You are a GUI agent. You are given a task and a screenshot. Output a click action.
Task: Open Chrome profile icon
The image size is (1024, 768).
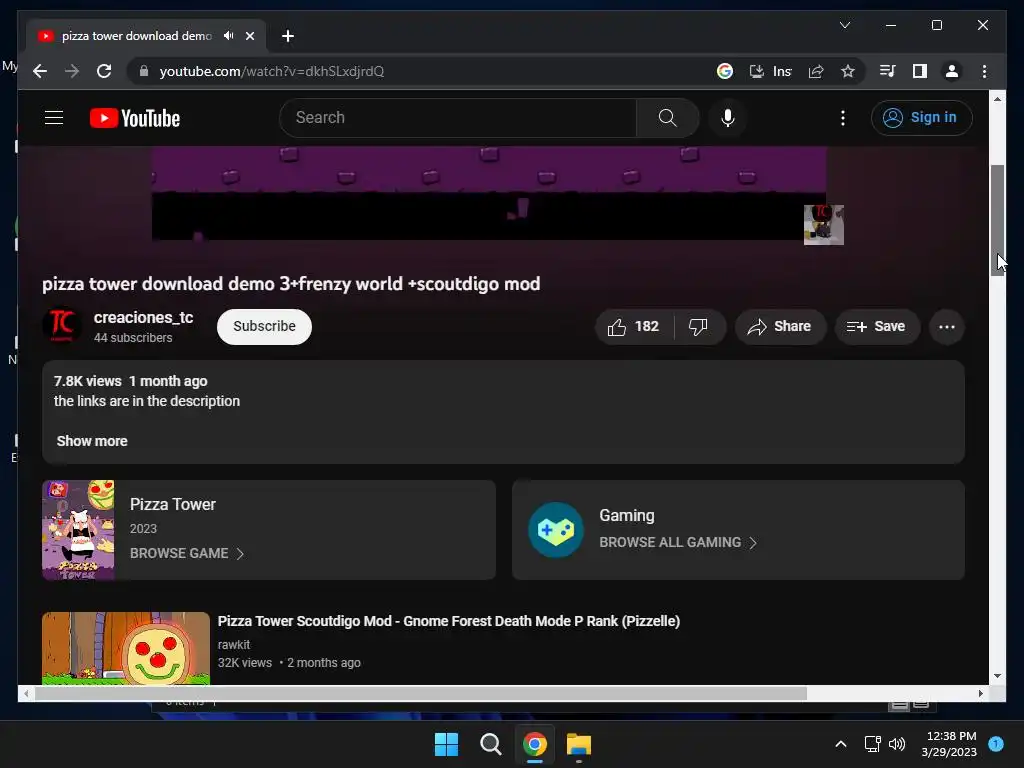pyautogui.click(x=952, y=71)
